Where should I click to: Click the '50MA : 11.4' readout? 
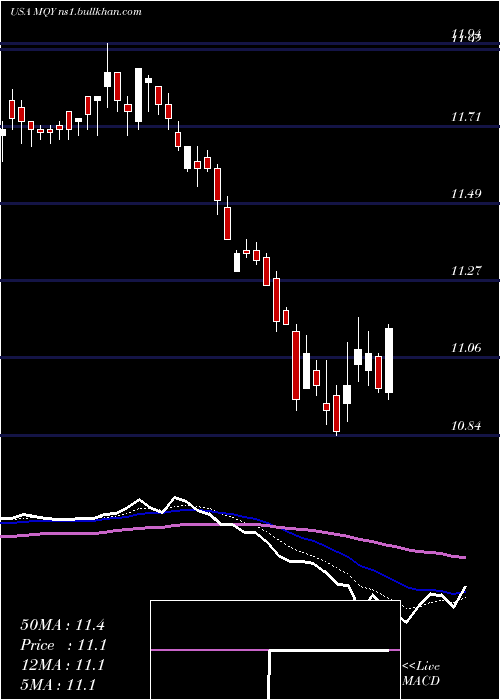(x=62, y=625)
